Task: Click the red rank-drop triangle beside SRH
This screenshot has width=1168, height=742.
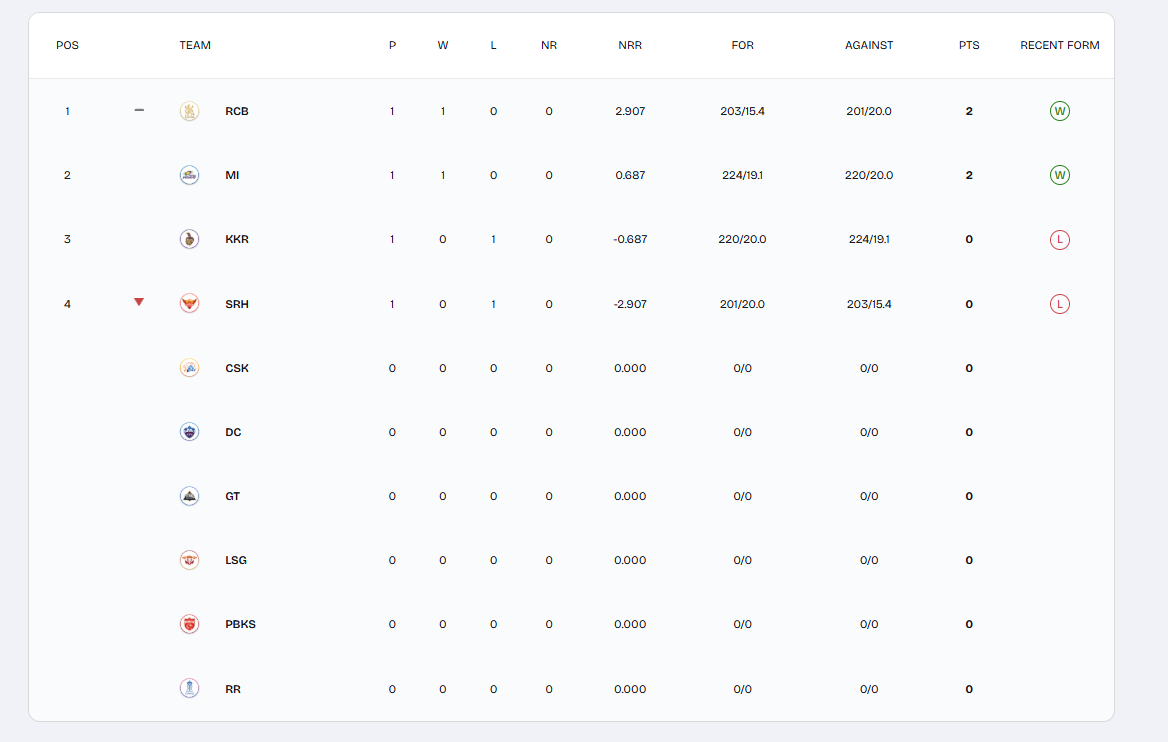Action: (138, 302)
